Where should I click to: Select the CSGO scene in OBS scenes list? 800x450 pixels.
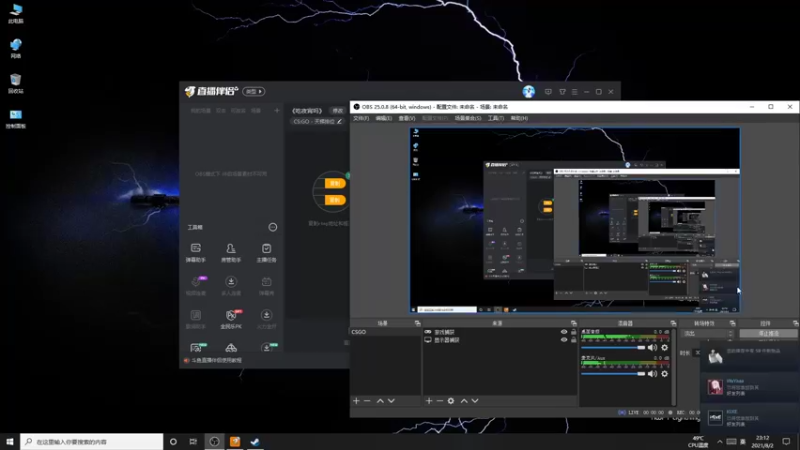[386, 332]
